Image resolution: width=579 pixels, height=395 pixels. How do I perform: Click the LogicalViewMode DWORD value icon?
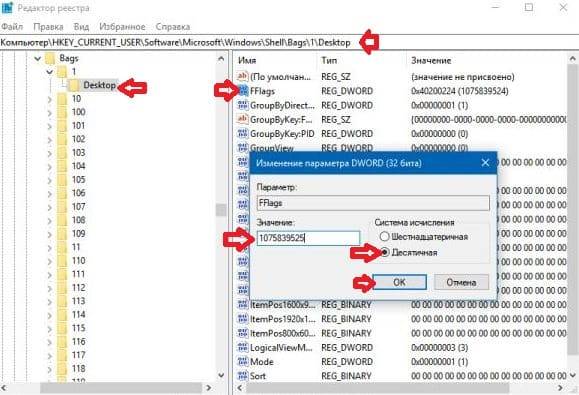pyautogui.click(x=242, y=347)
